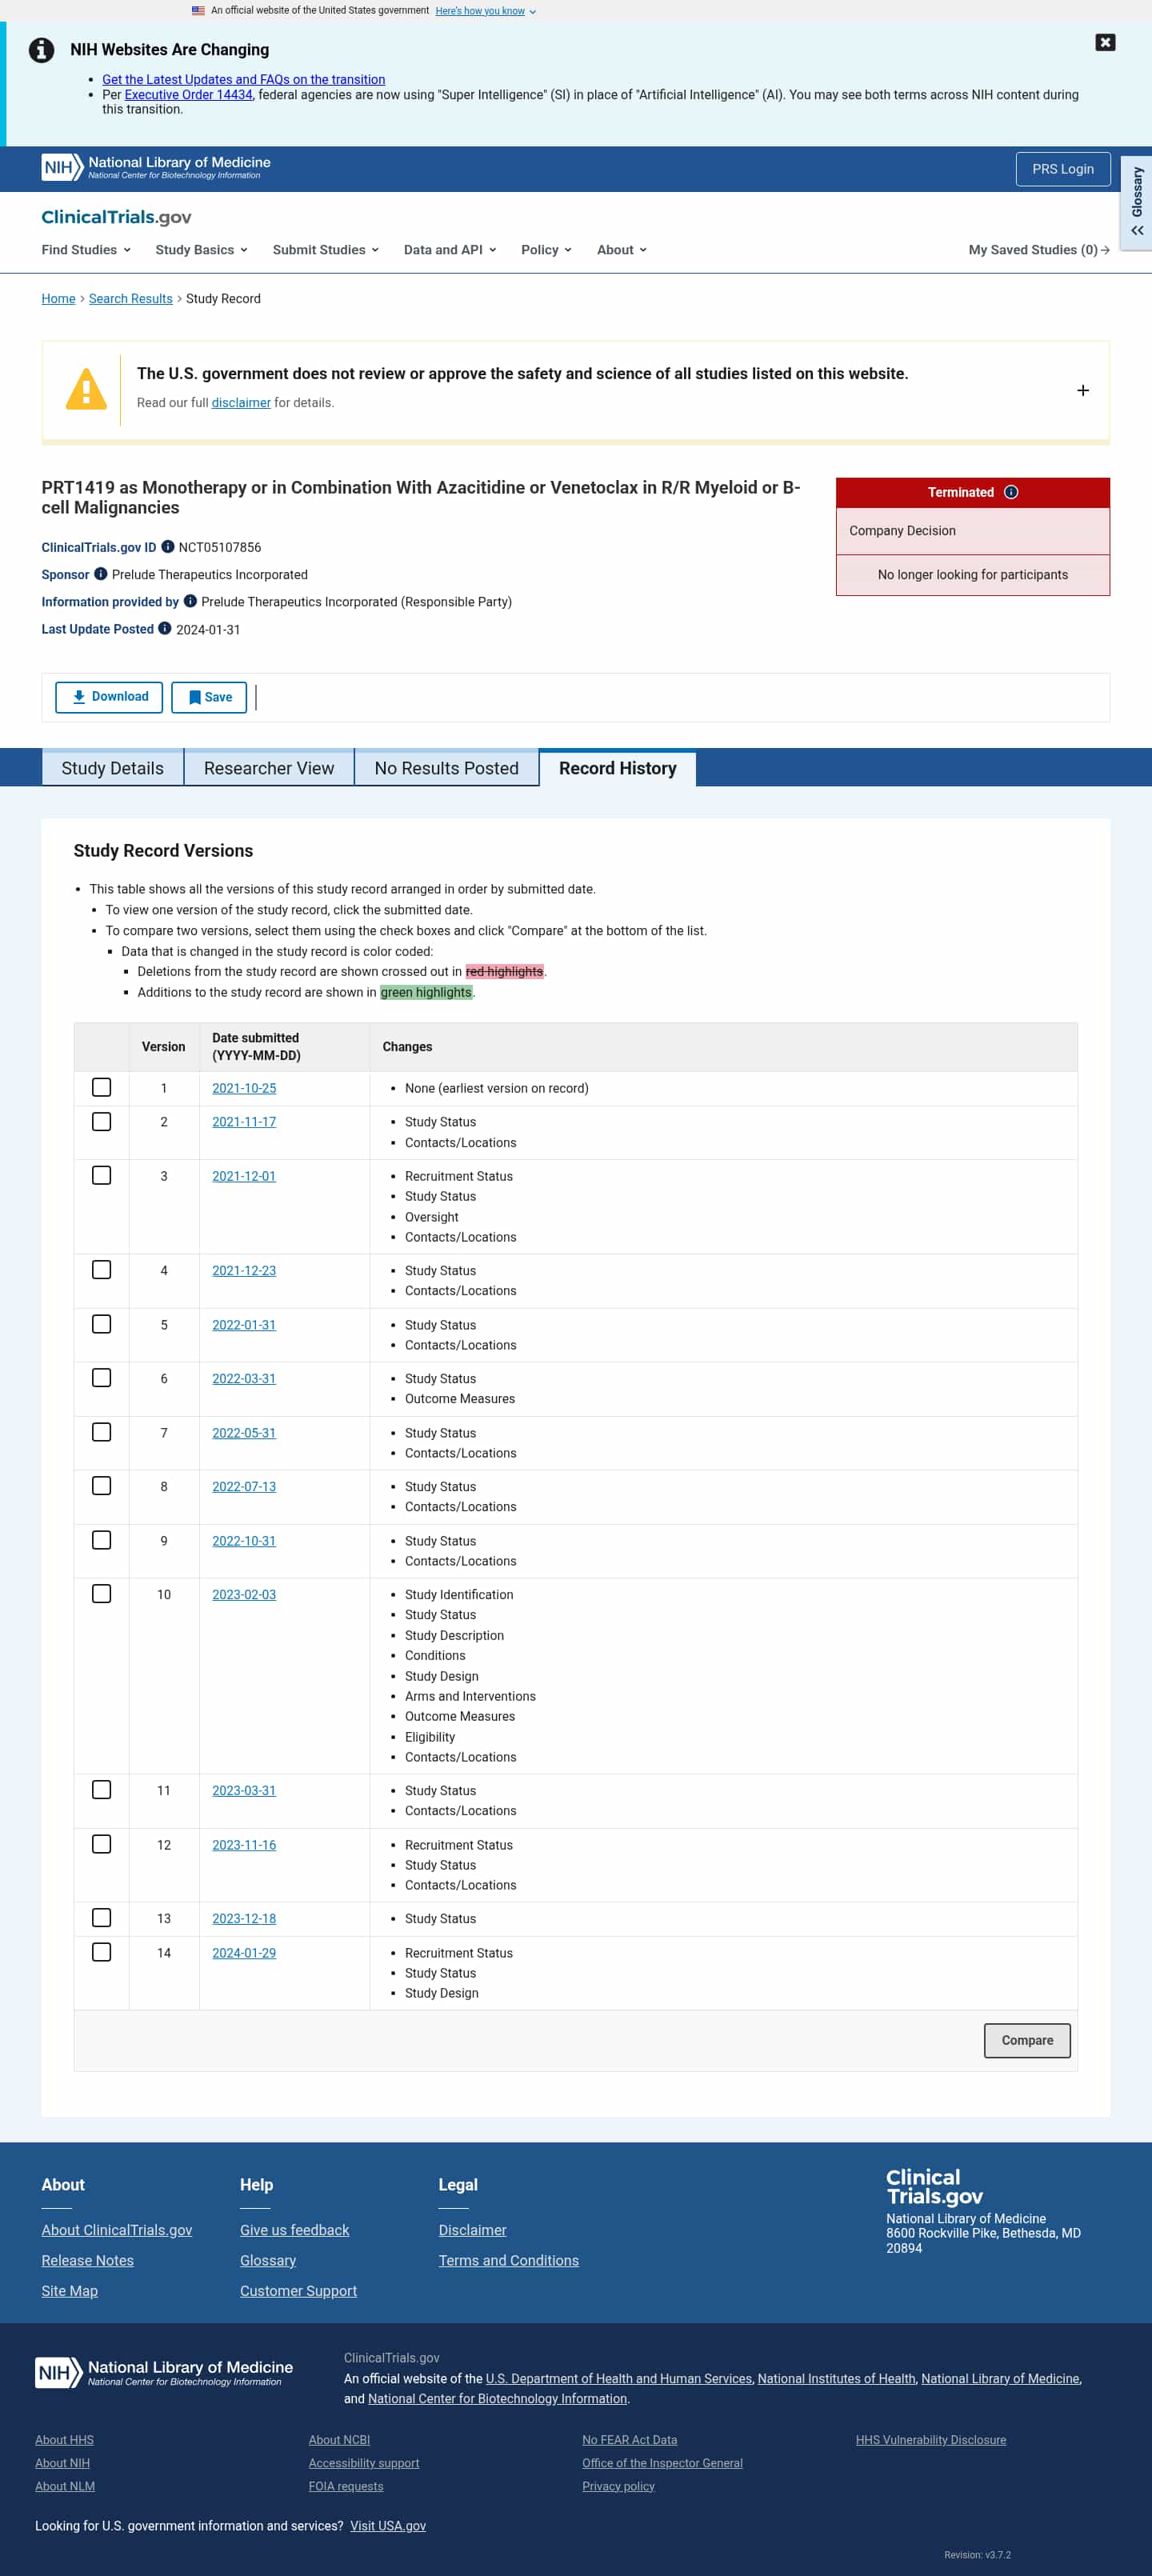Open the Data and API dropdown

(x=450, y=250)
